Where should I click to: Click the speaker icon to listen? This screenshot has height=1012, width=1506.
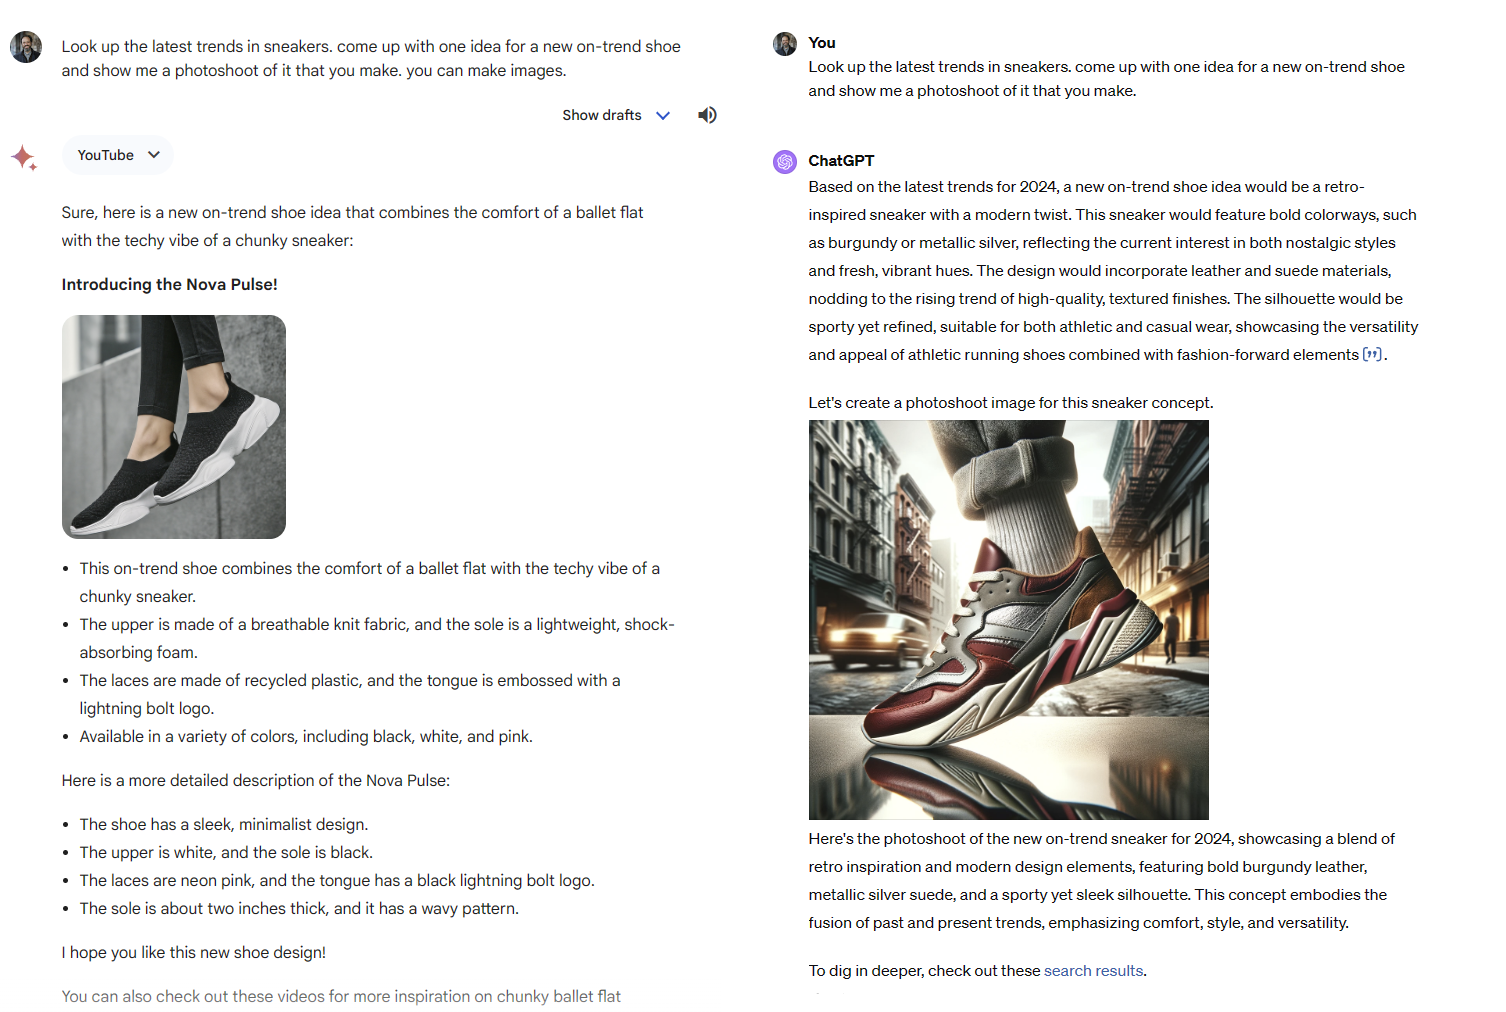[707, 115]
